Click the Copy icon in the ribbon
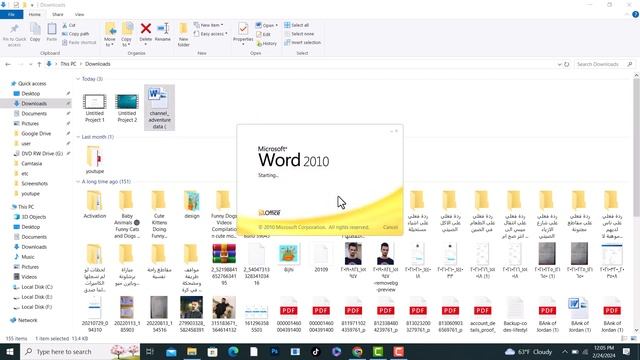 tap(35, 29)
